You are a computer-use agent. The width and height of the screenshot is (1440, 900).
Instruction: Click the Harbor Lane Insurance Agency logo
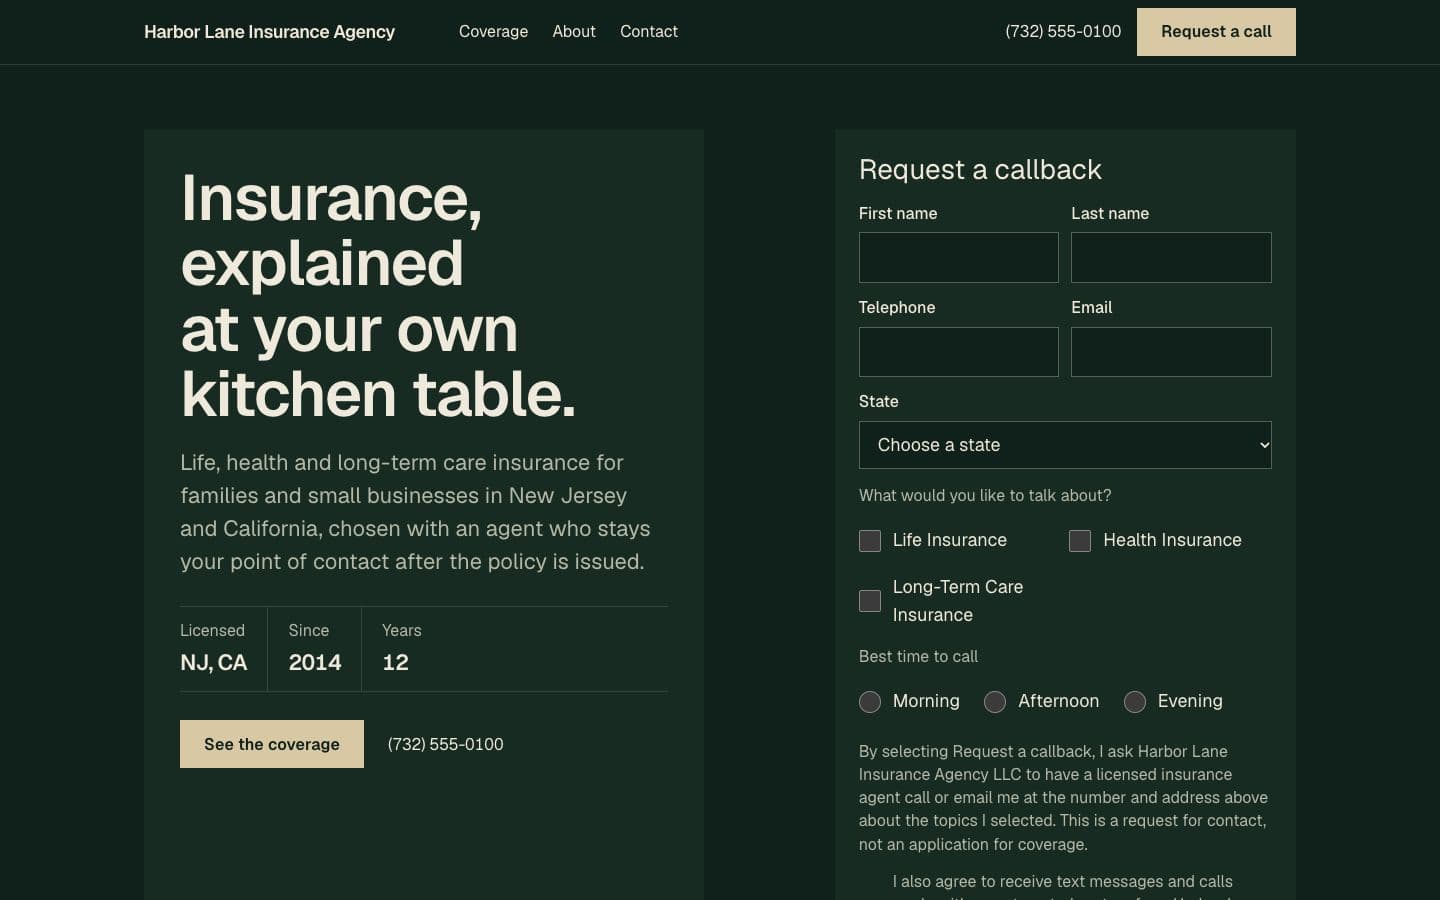[269, 32]
